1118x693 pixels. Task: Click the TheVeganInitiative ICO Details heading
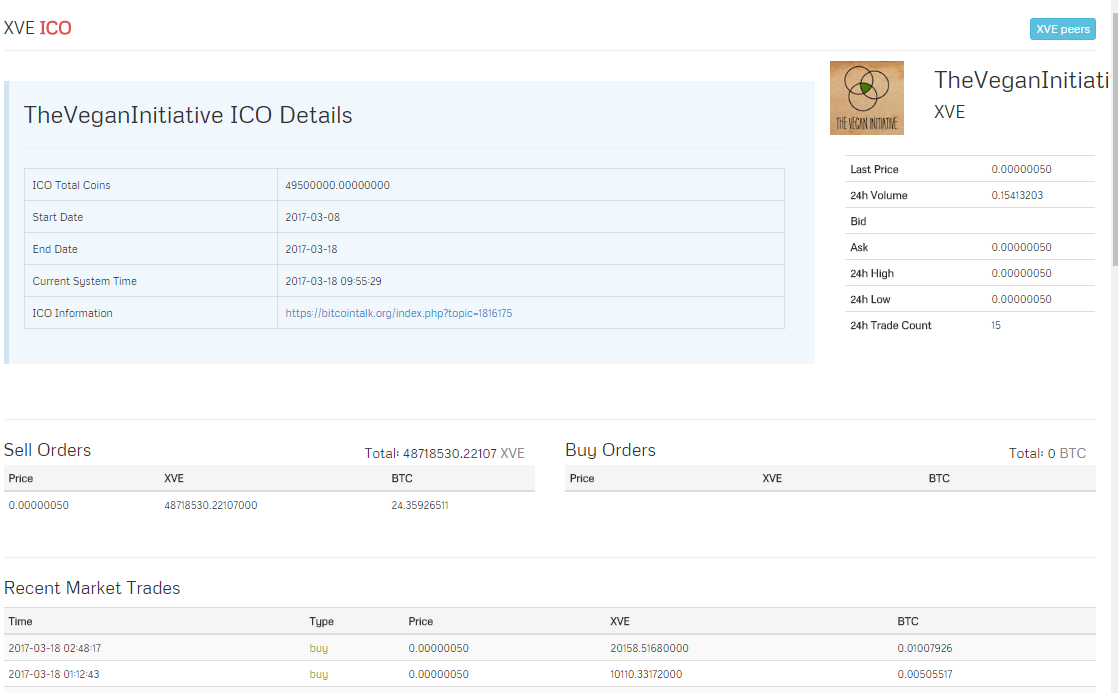click(188, 115)
